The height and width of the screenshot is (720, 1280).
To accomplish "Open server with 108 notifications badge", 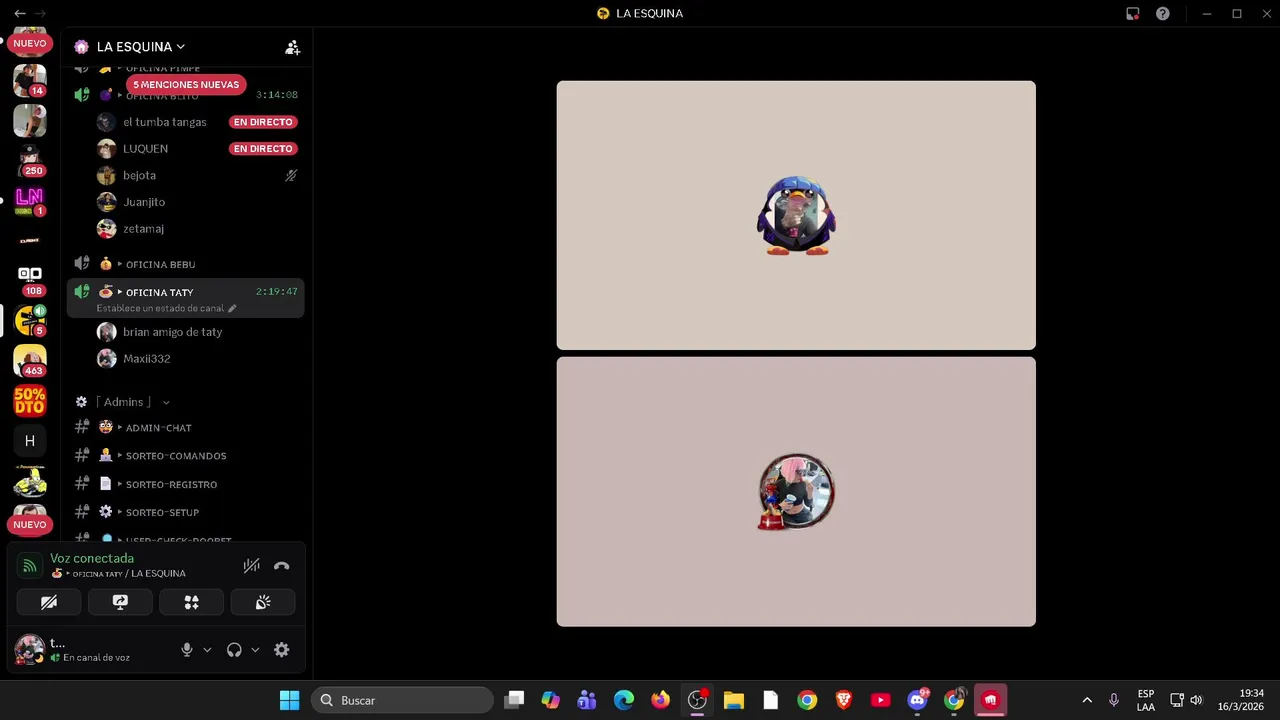I will [x=30, y=280].
